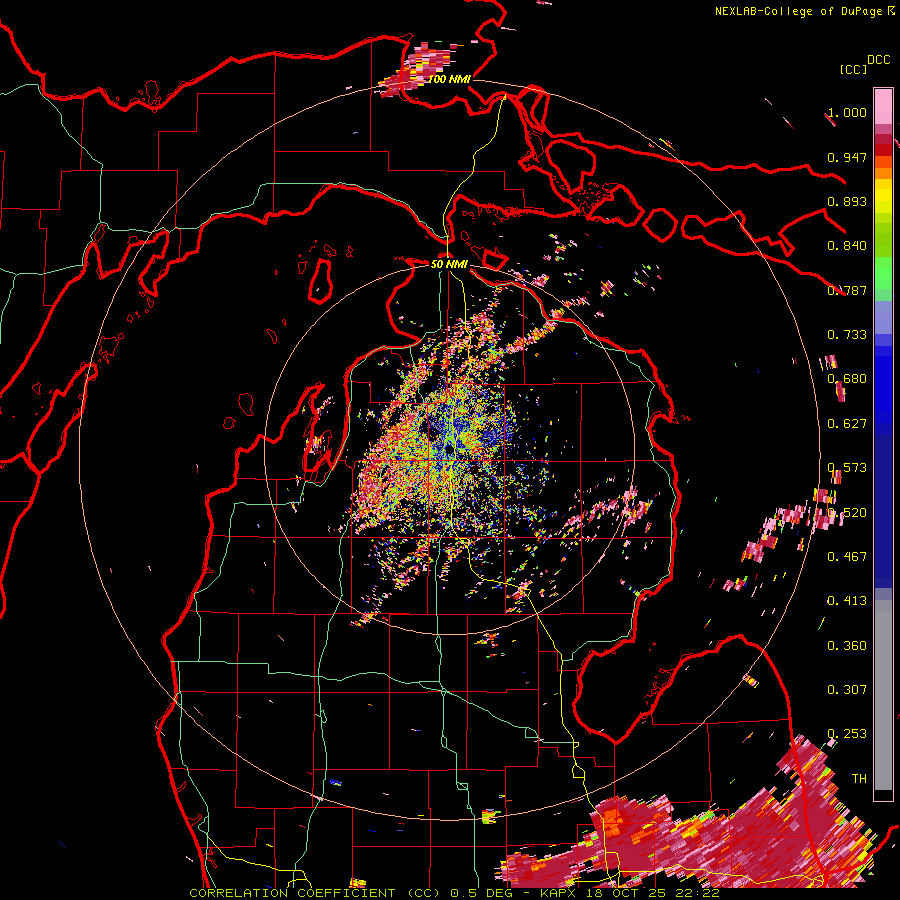This screenshot has height=900, width=900.
Task: Click the 0.520 scale value
Action: pyautogui.click(x=847, y=513)
